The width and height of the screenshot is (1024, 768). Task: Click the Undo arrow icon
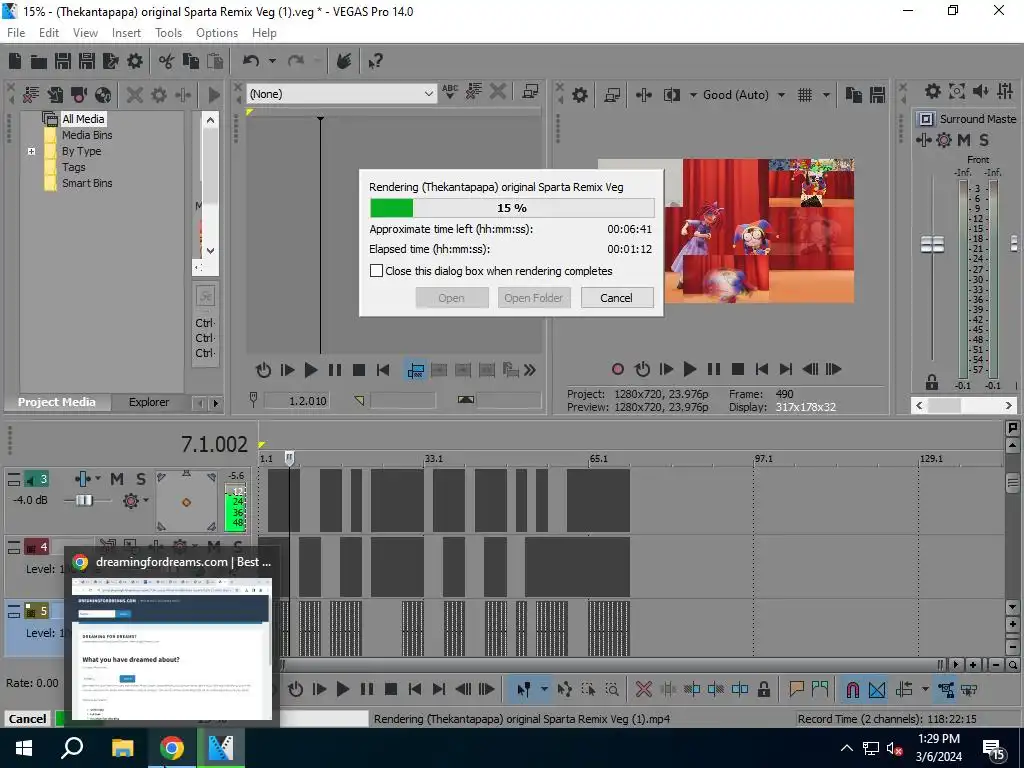point(251,61)
